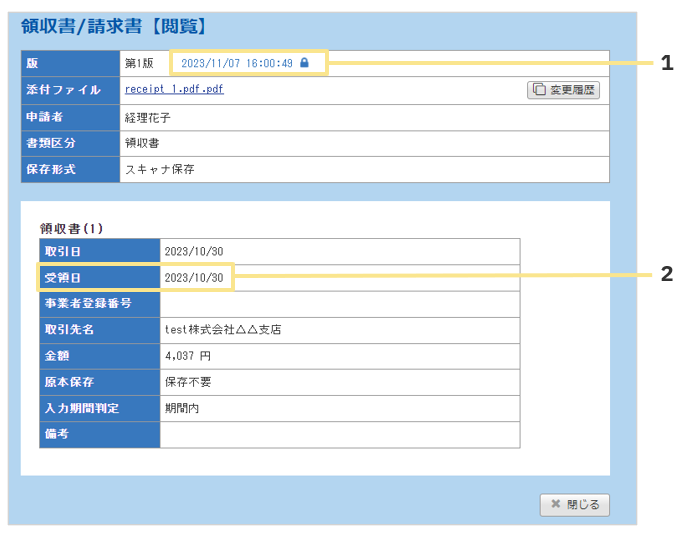This screenshot has height=534, width=686.
Task: Click the X icon on the 閉じる button
Action: (x=554, y=505)
